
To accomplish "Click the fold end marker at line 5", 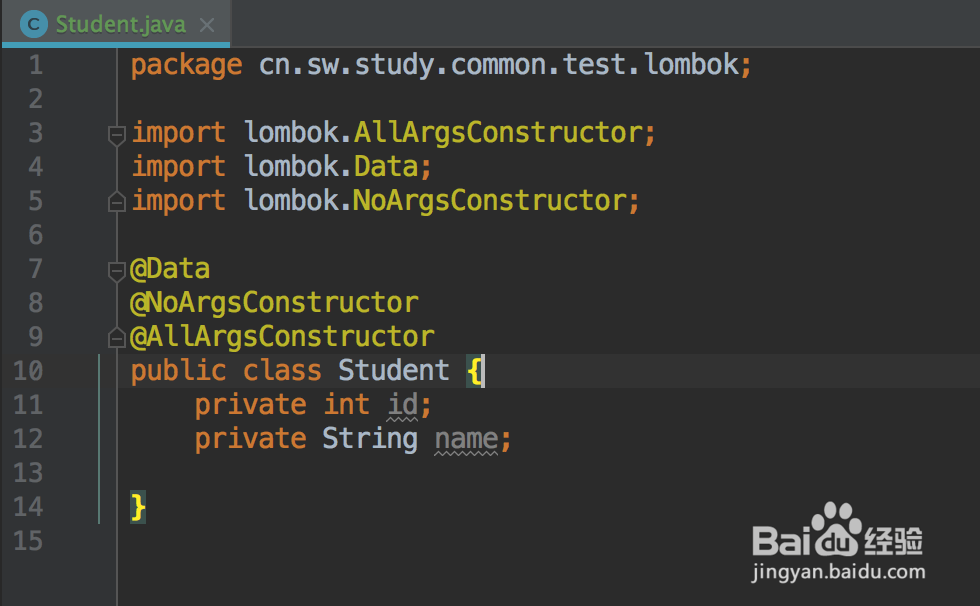I will 116,202.
